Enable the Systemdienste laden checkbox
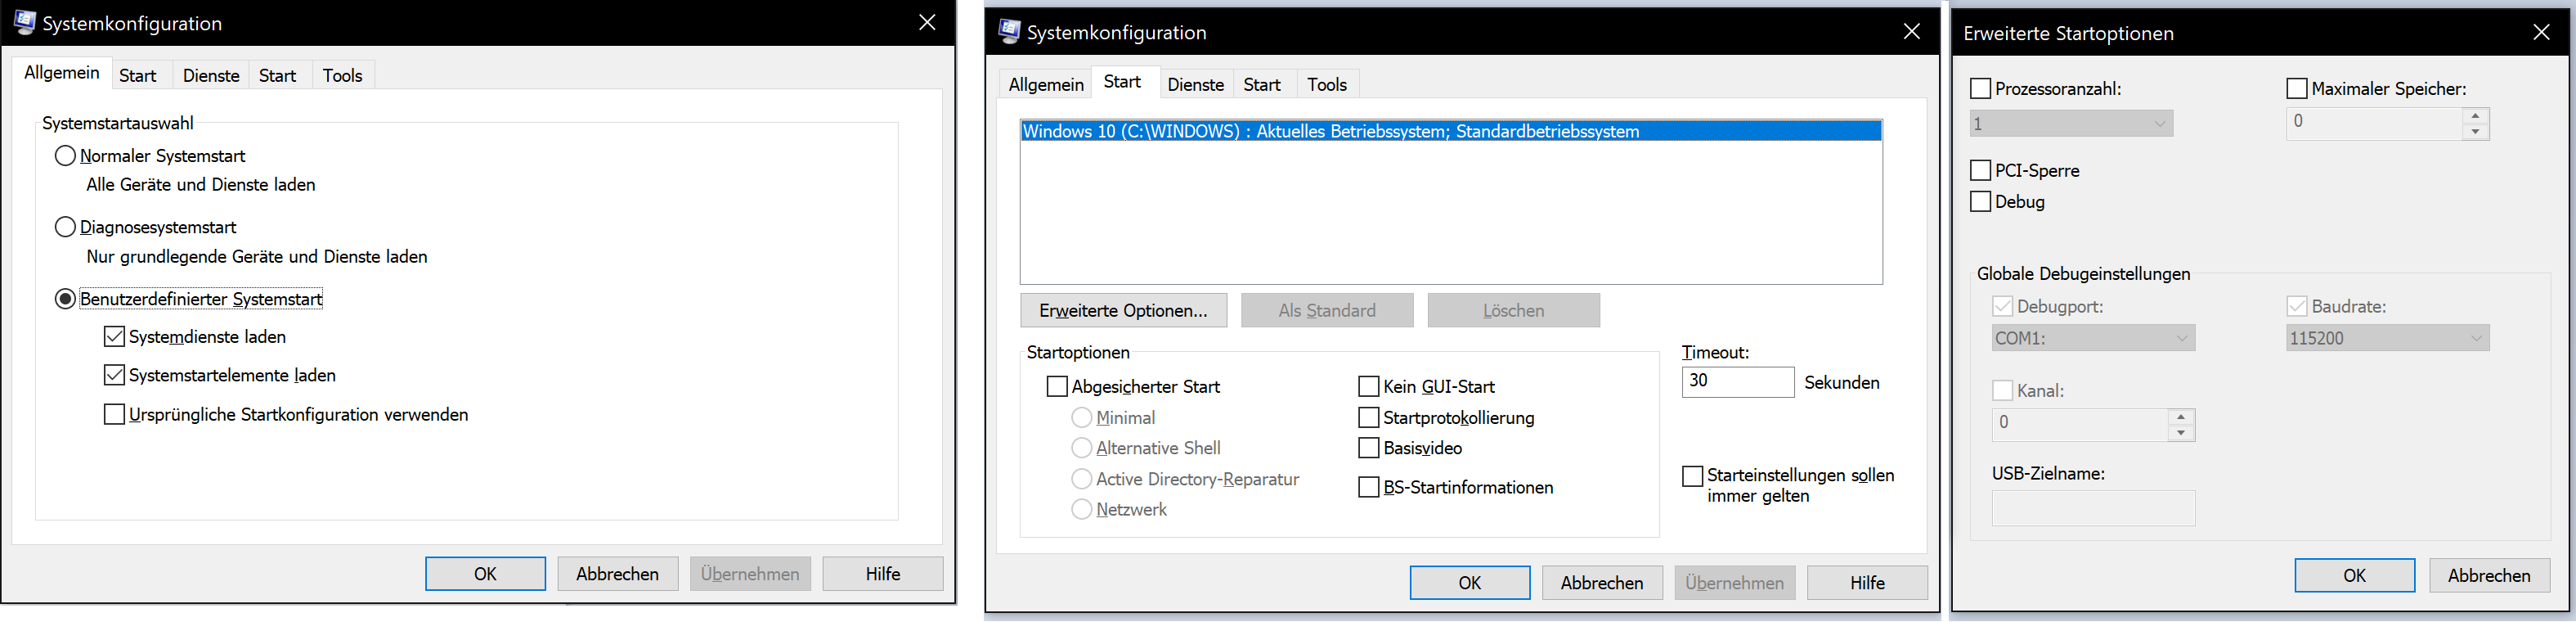 click(x=115, y=337)
